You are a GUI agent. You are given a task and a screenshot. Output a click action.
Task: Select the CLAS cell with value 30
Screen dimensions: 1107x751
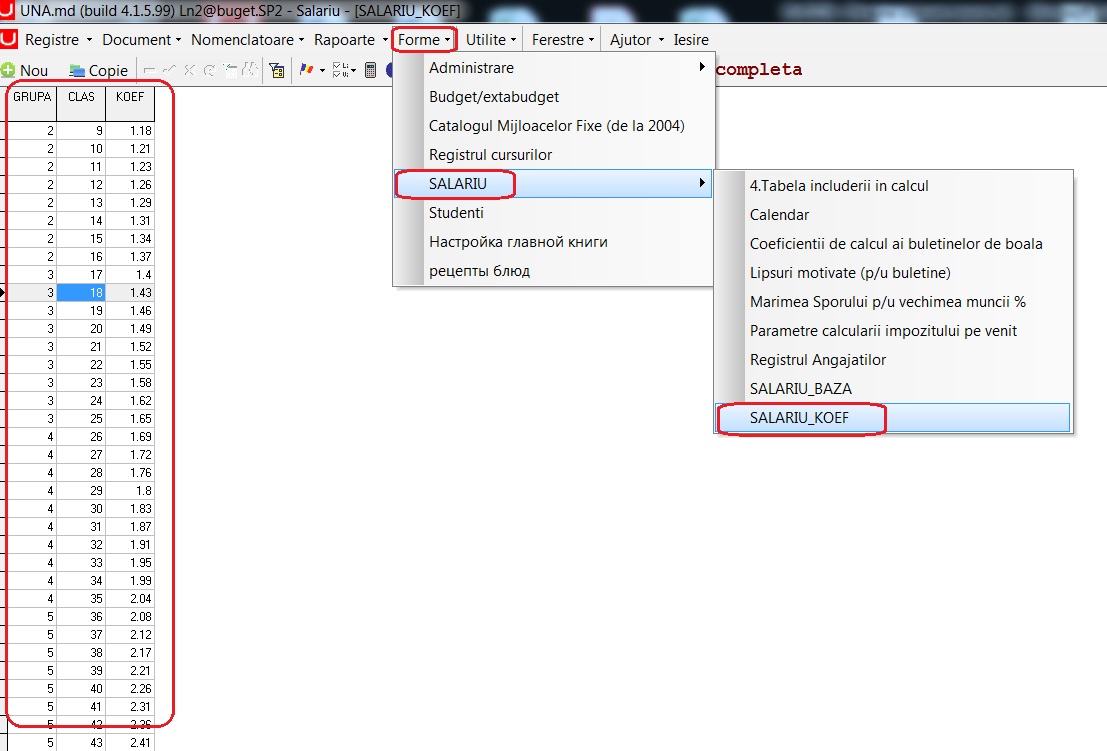click(81, 508)
